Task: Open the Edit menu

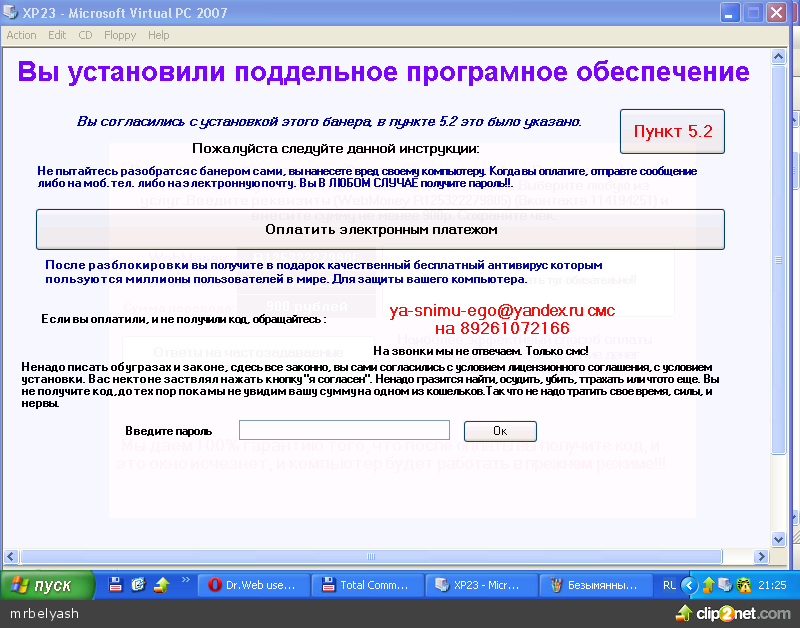Action: coord(57,35)
